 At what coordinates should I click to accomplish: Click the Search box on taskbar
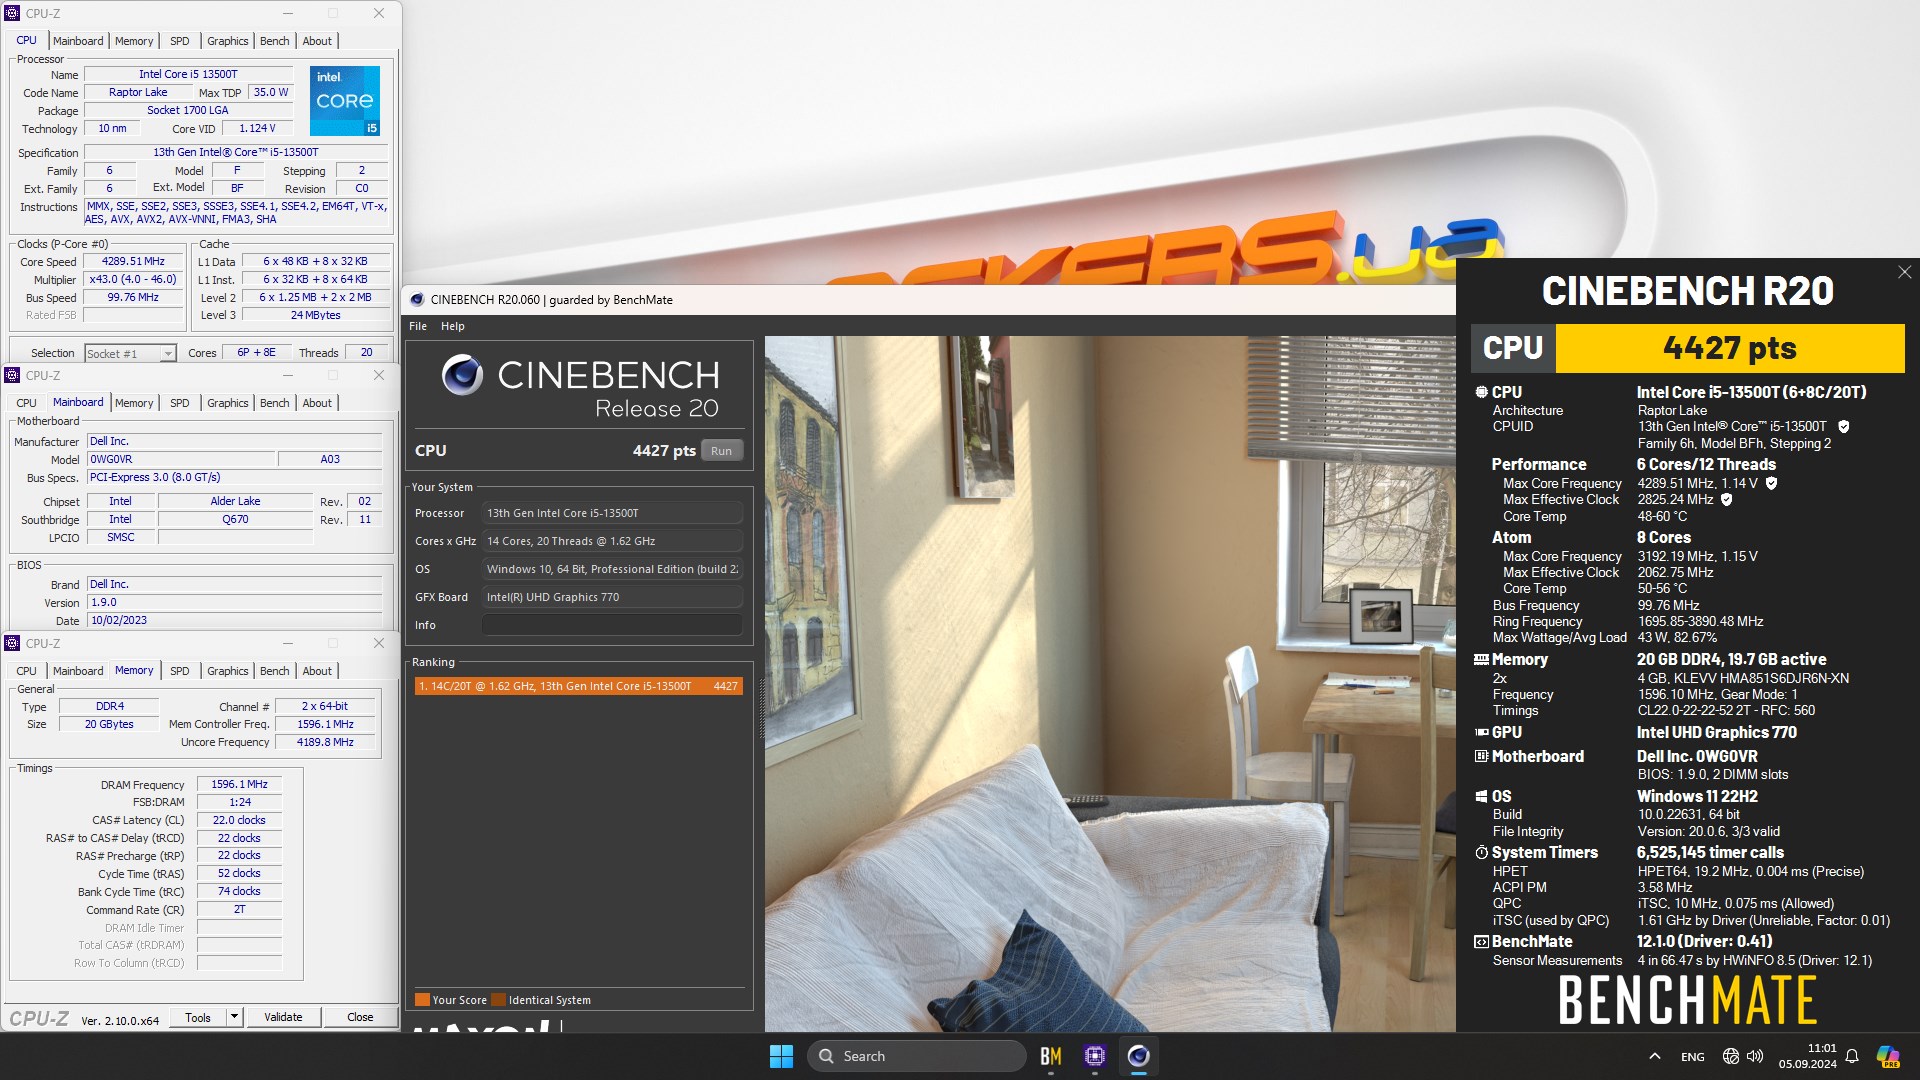(x=917, y=1056)
